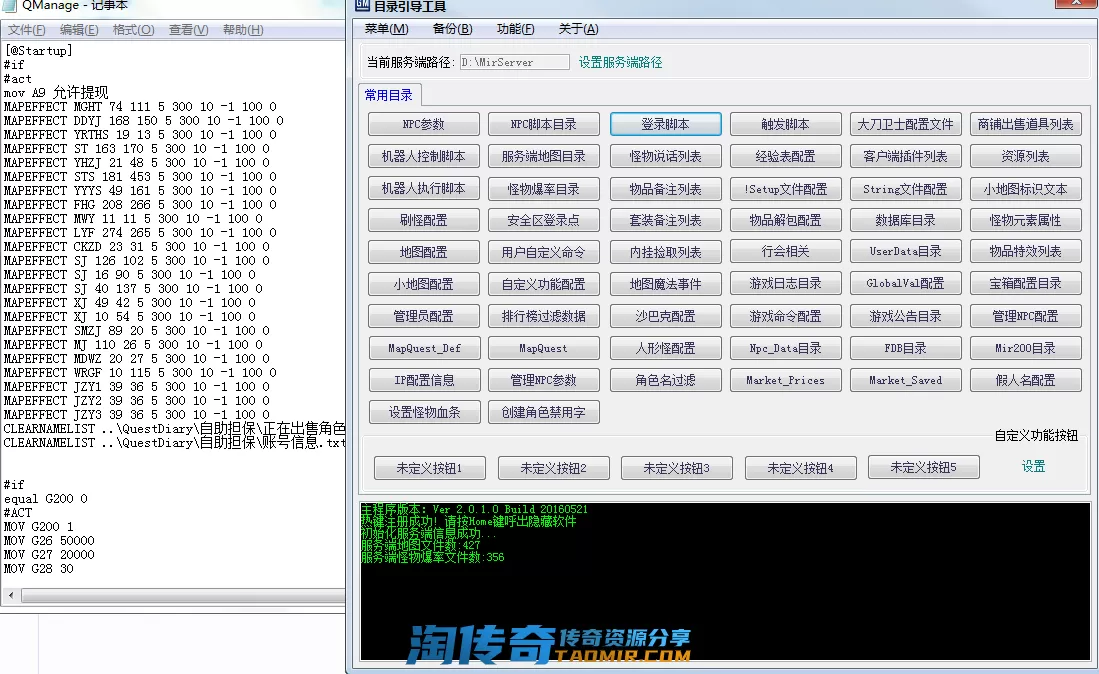
Task: Click 未定义按钮3
Action: (677, 468)
